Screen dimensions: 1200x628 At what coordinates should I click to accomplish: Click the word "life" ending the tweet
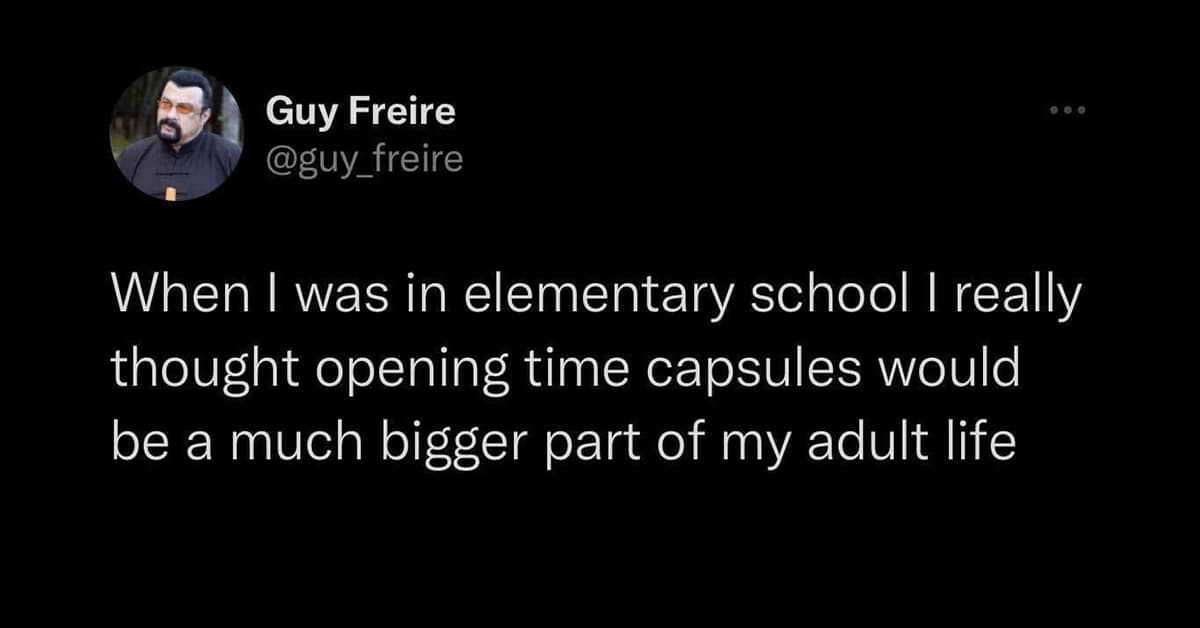click(x=987, y=440)
